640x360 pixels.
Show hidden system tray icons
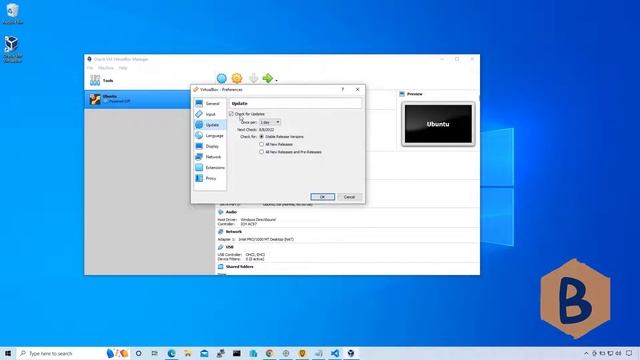[587, 353]
